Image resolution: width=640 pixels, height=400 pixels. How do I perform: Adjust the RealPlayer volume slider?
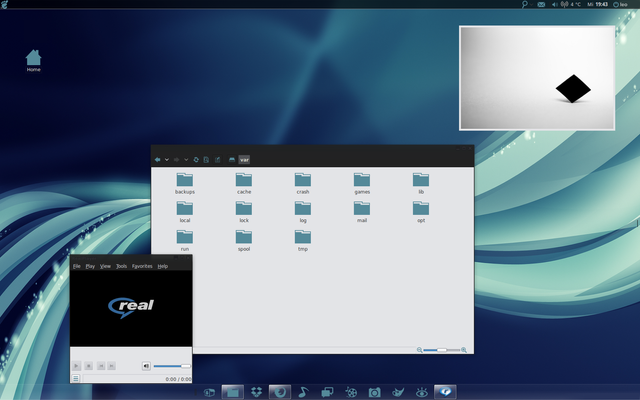tap(172, 366)
